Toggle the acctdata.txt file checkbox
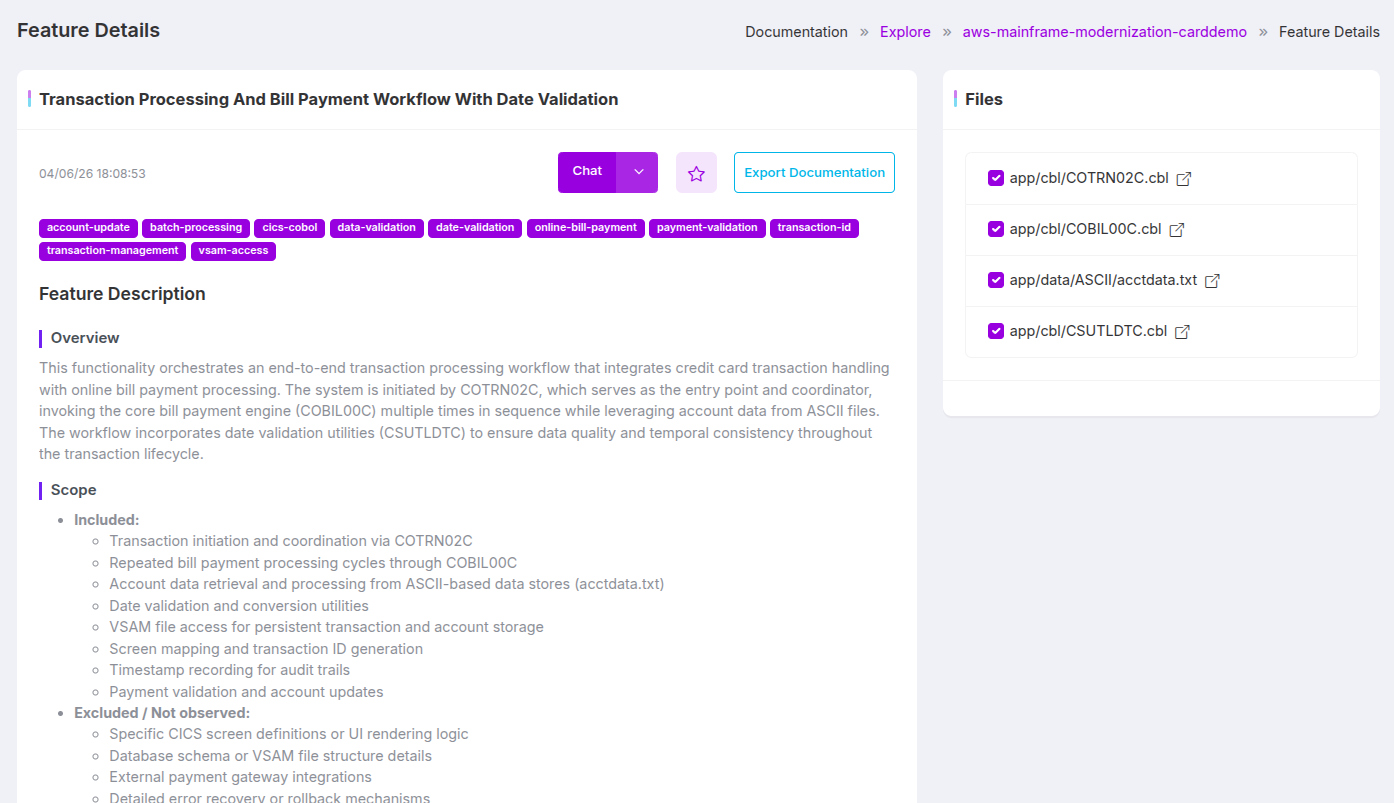1394x803 pixels. (x=995, y=280)
